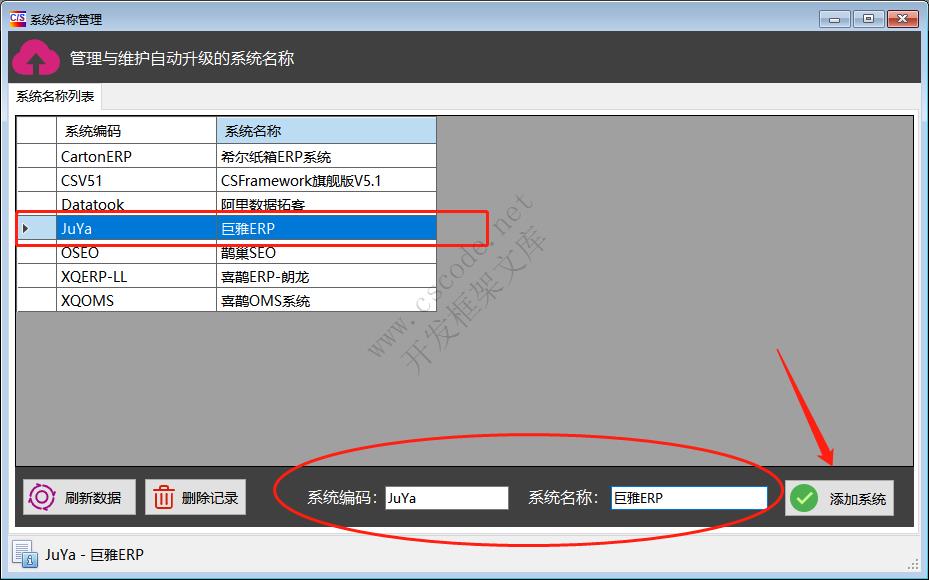Click the 刷新数据 button to refresh data
929x580 pixels.
coord(78,497)
